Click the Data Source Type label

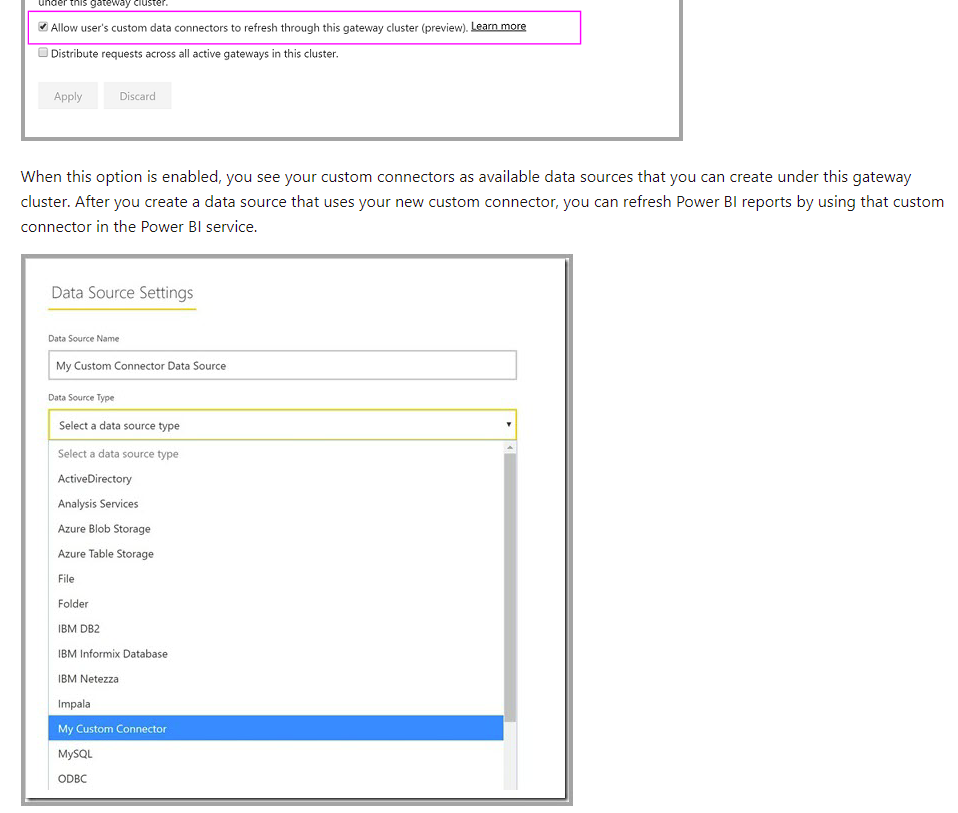tap(81, 398)
